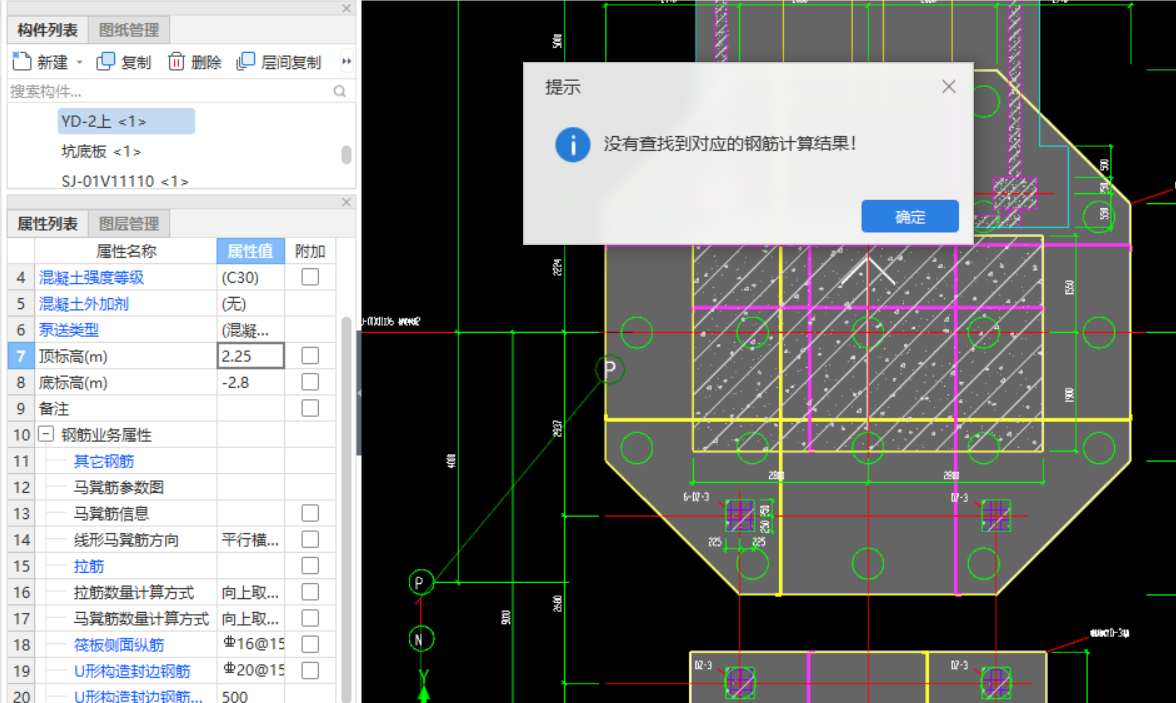Click the 属性名称 column header
The width and height of the screenshot is (1176, 703).
pyautogui.click(x=126, y=251)
